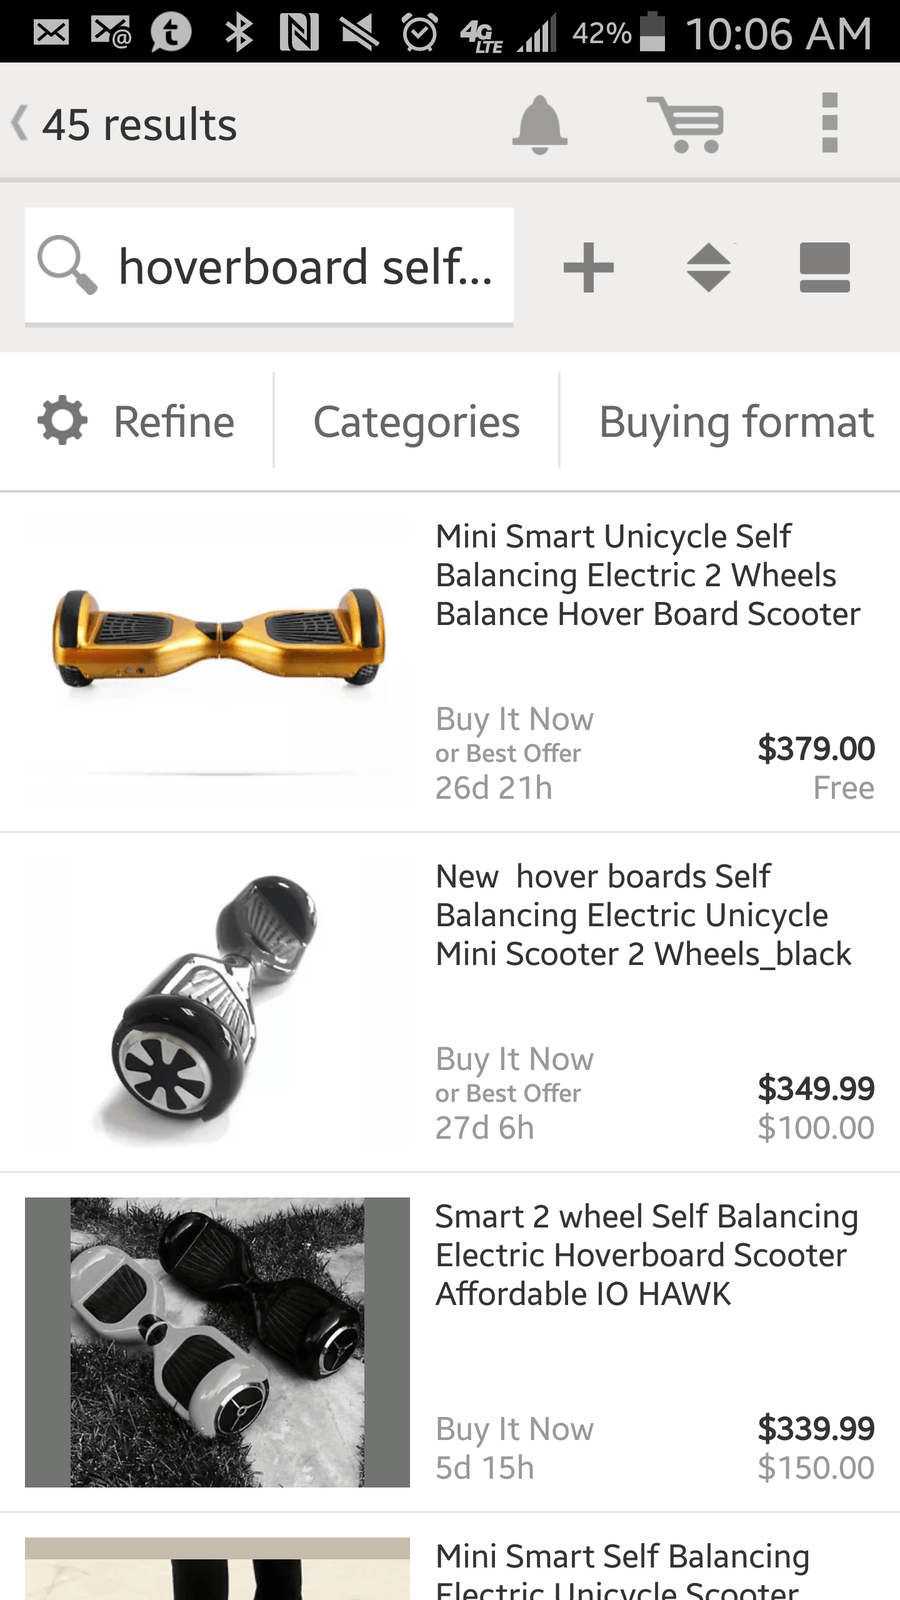Open the three-dot overflow menu
The height and width of the screenshot is (1600, 900).
[829, 124]
